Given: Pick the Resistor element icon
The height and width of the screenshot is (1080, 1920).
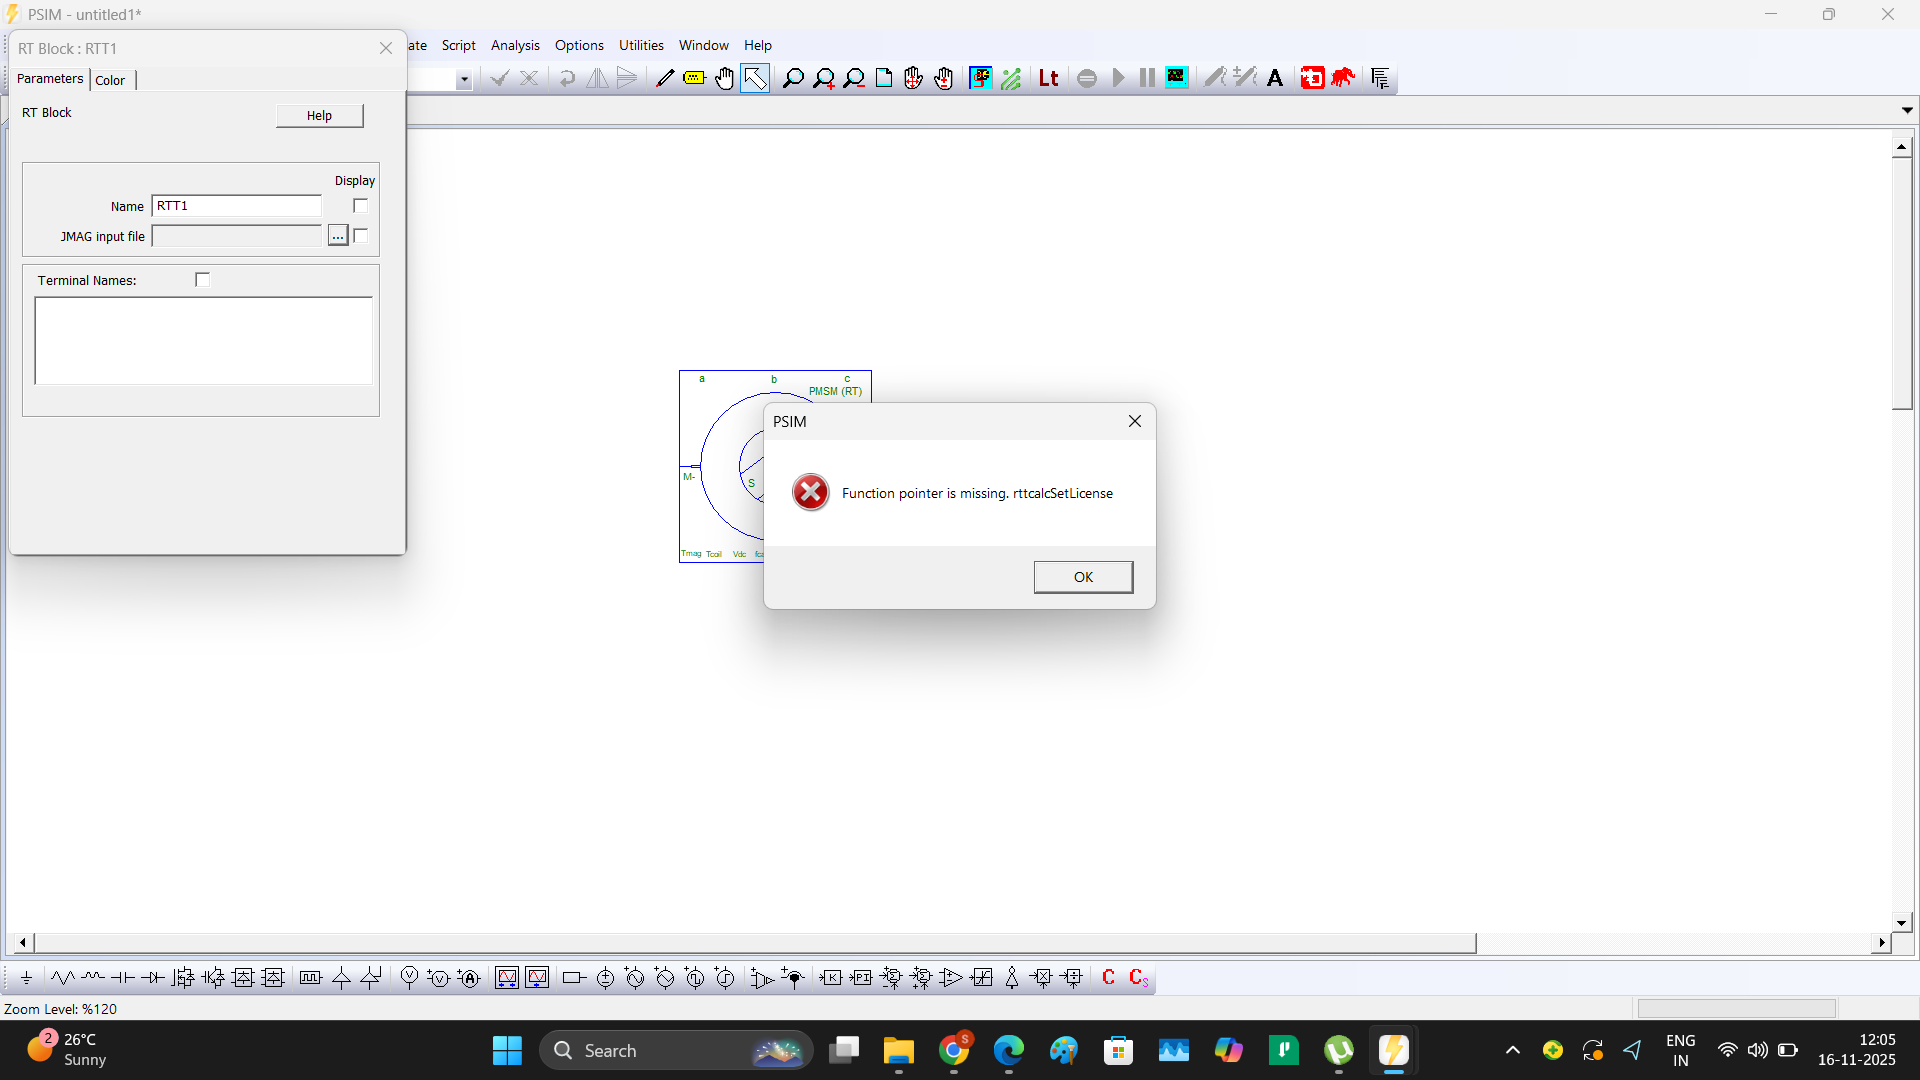Looking at the screenshot, I should click(x=63, y=978).
